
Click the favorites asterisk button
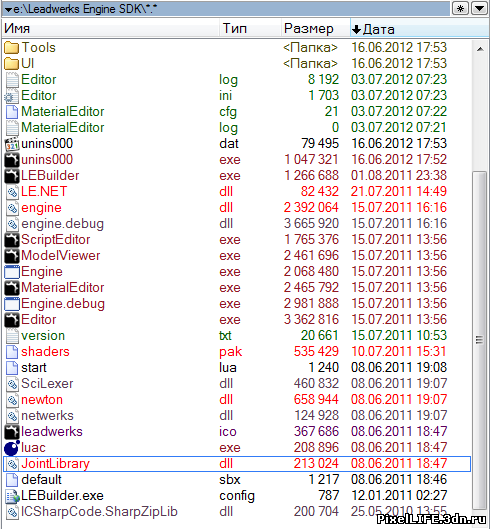(x=460, y=8)
